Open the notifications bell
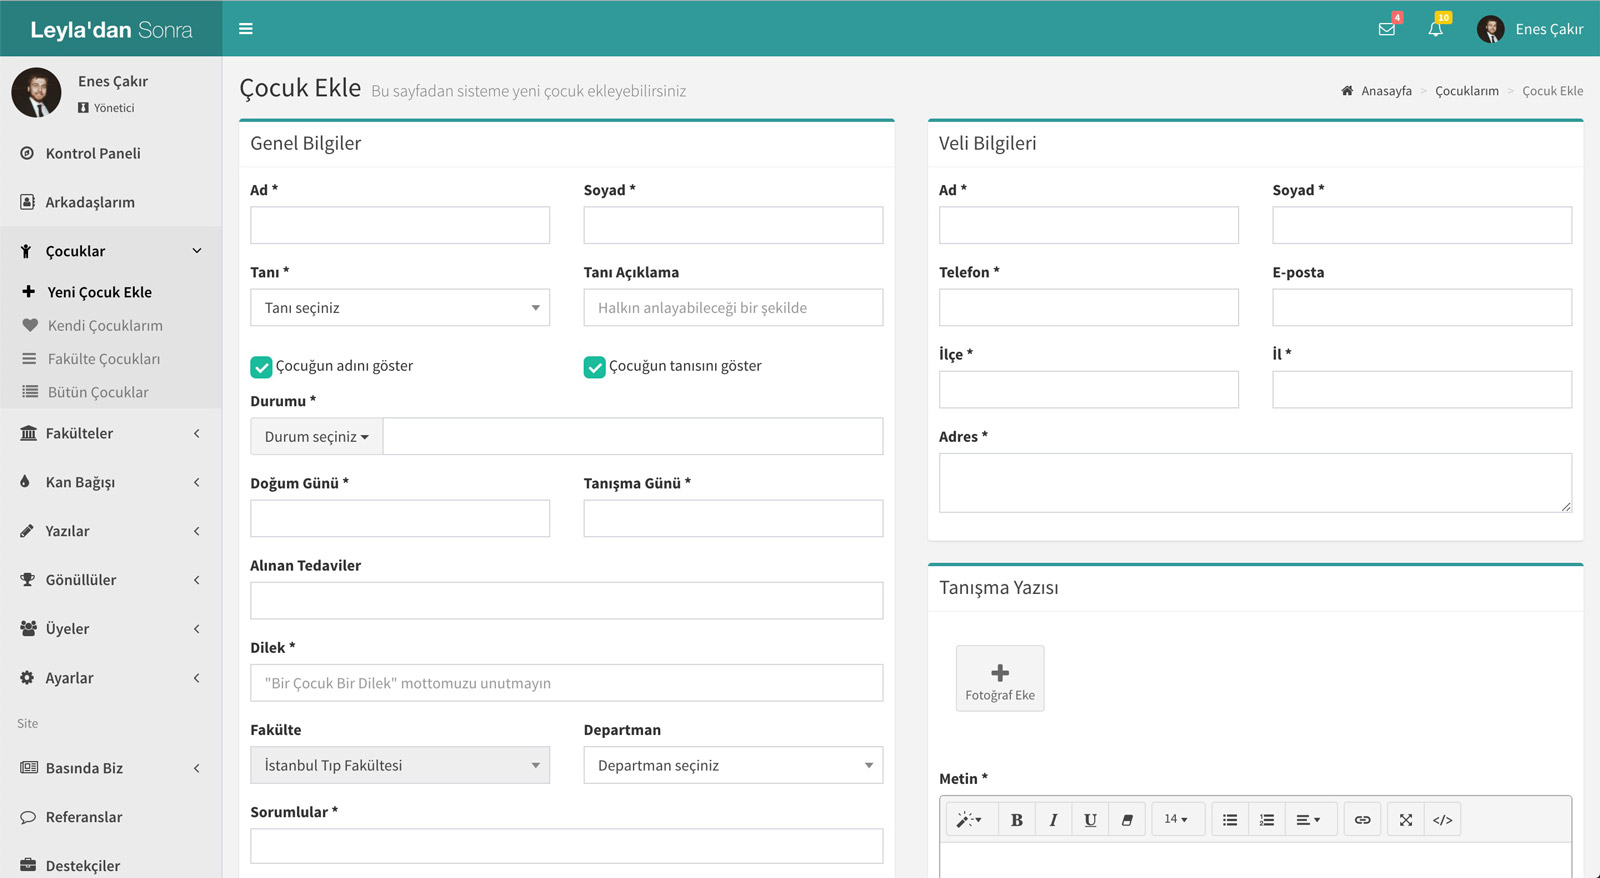The image size is (1600, 878). pos(1436,29)
